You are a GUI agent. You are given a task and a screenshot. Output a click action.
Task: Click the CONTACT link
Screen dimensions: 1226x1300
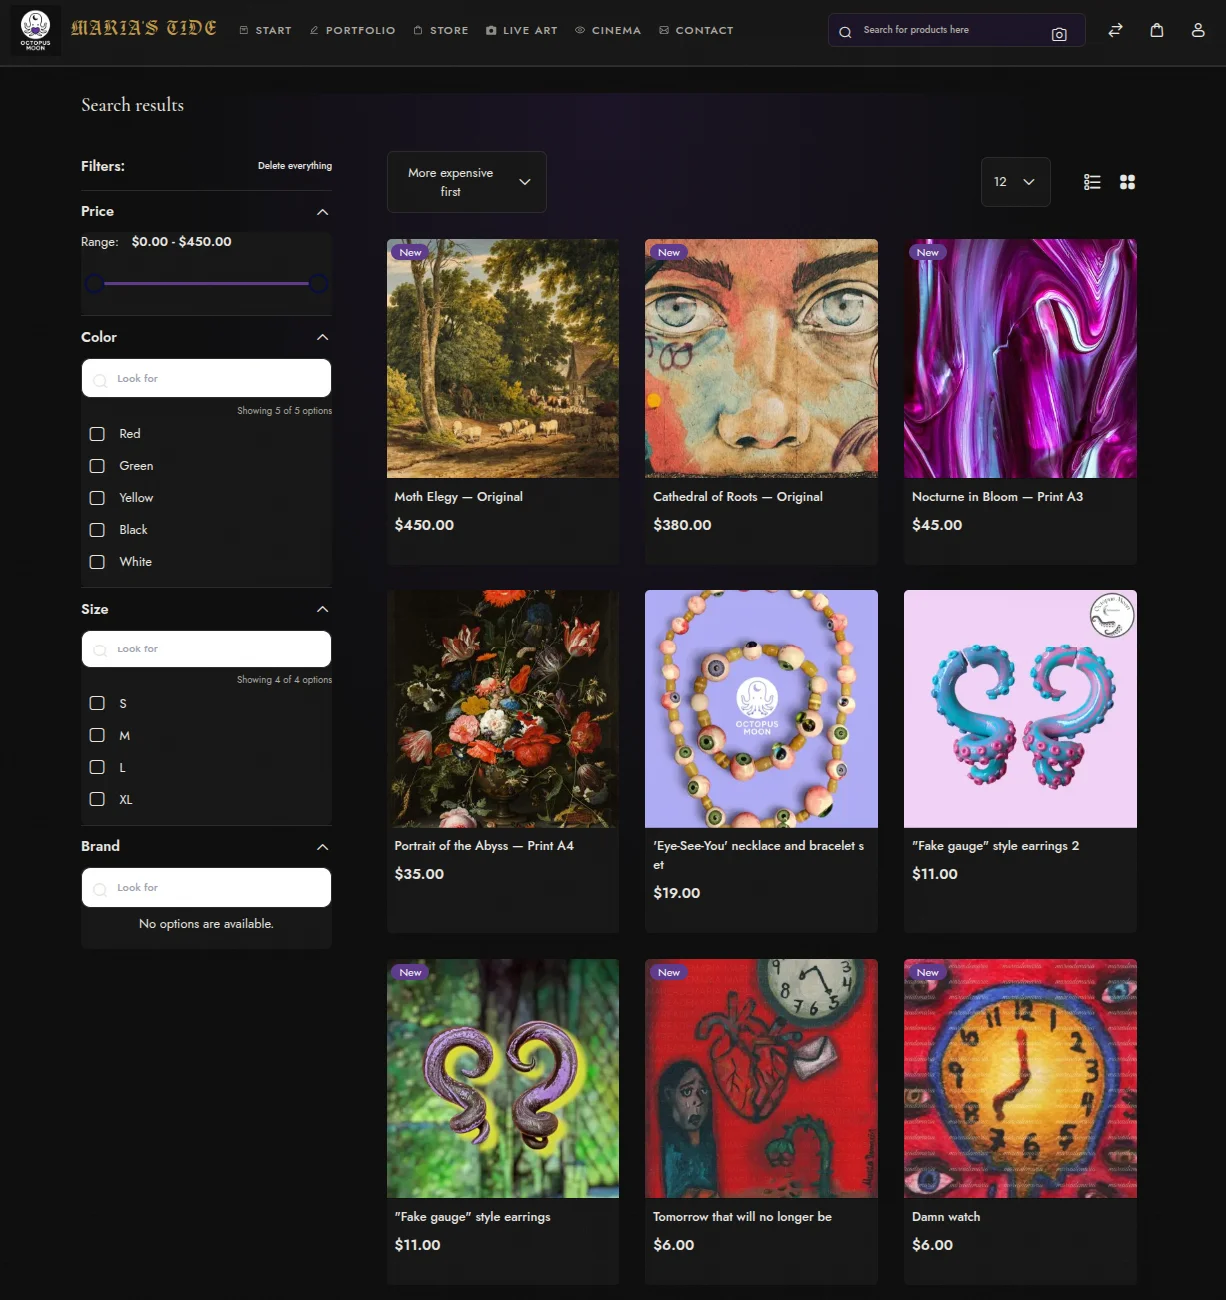pyautogui.click(x=696, y=30)
